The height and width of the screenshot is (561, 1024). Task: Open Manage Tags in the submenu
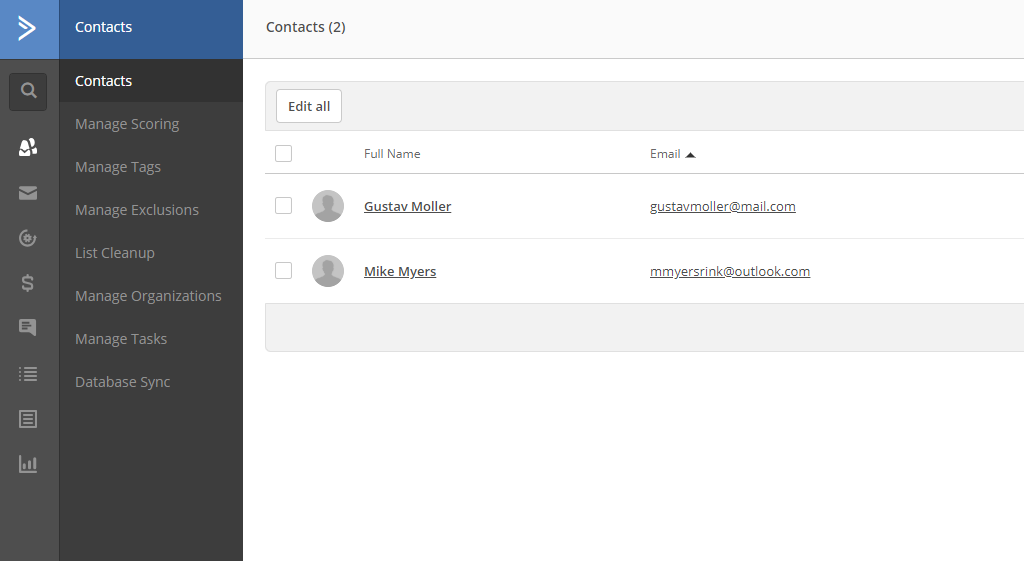pos(118,167)
